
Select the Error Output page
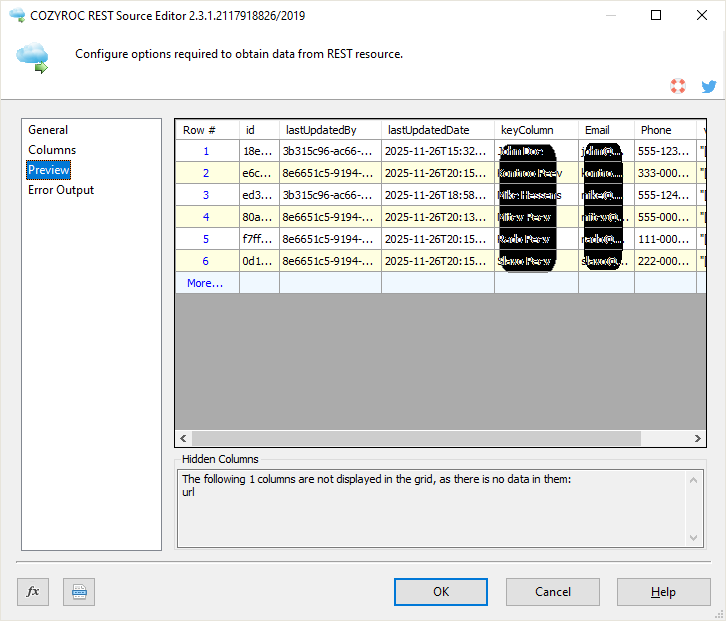click(61, 190)
